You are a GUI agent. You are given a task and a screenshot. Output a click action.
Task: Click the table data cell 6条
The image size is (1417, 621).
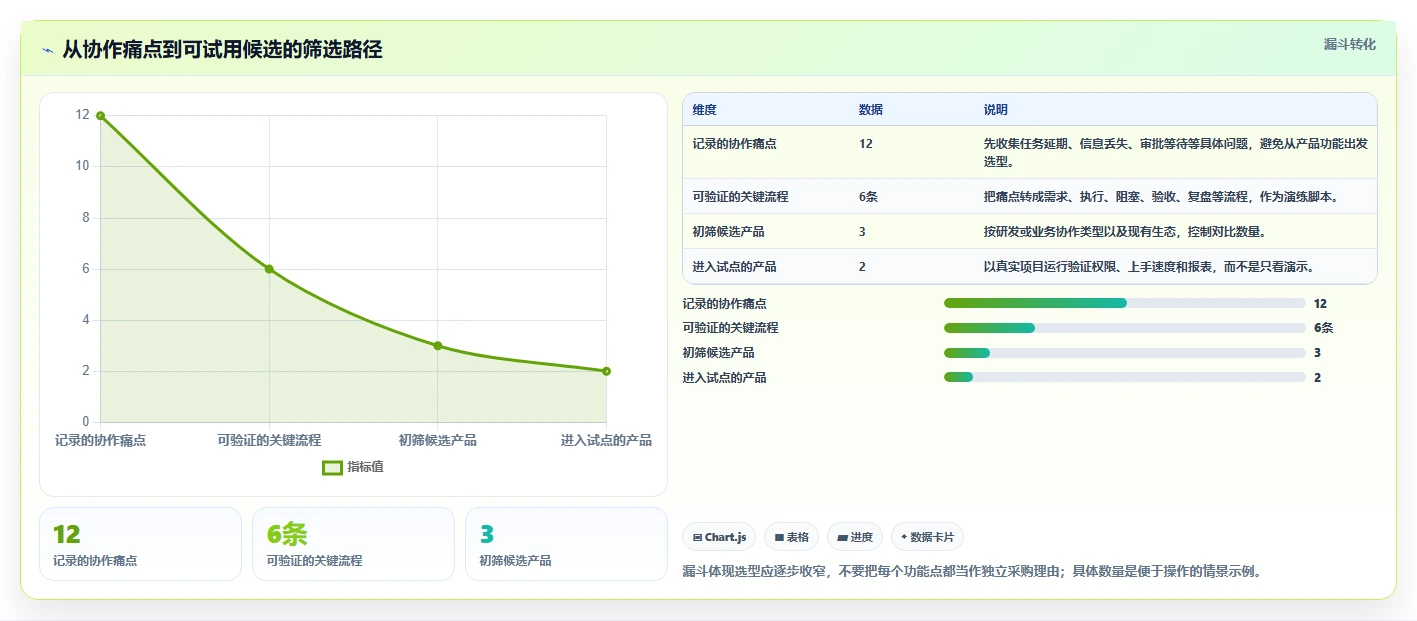(868, 197)
